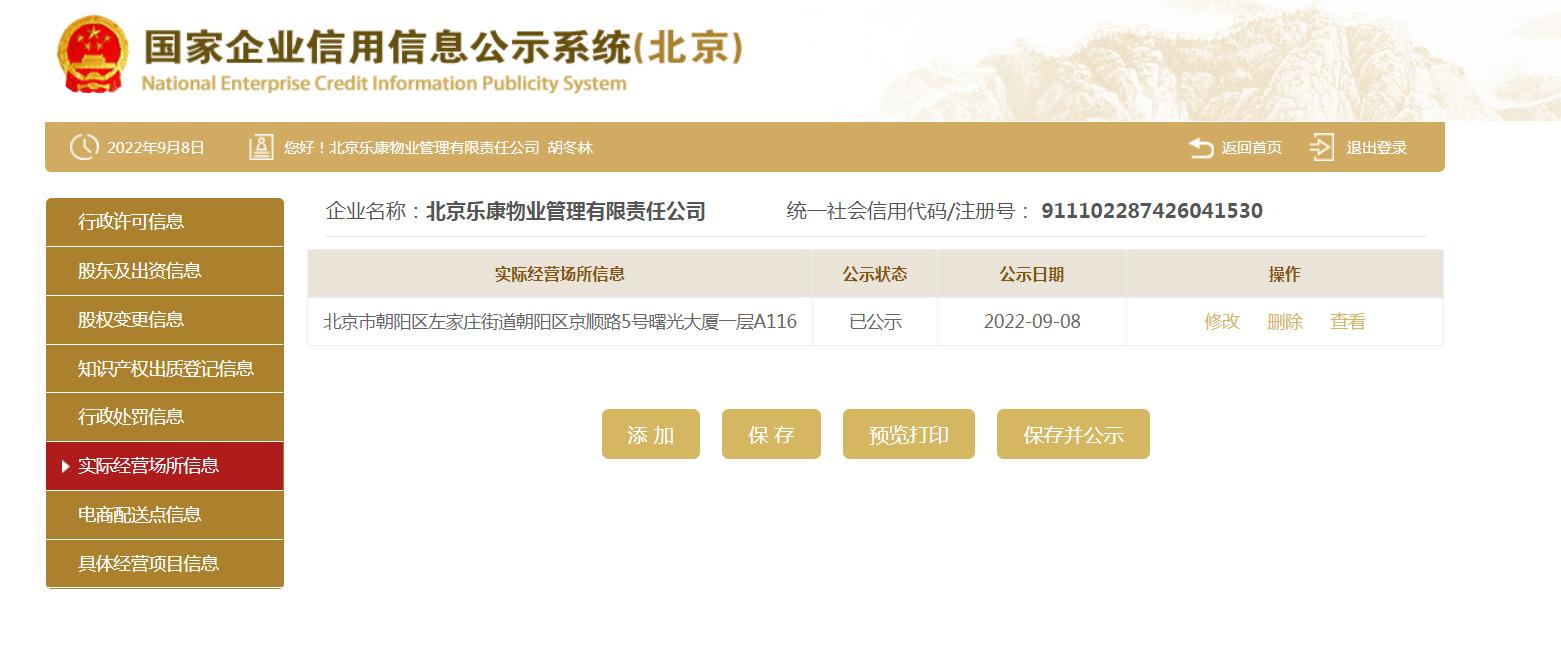The height and width of the screenshot is (652, 1561).
Task: Click 修改 for the address row
Action: (x=1221, y=322)
